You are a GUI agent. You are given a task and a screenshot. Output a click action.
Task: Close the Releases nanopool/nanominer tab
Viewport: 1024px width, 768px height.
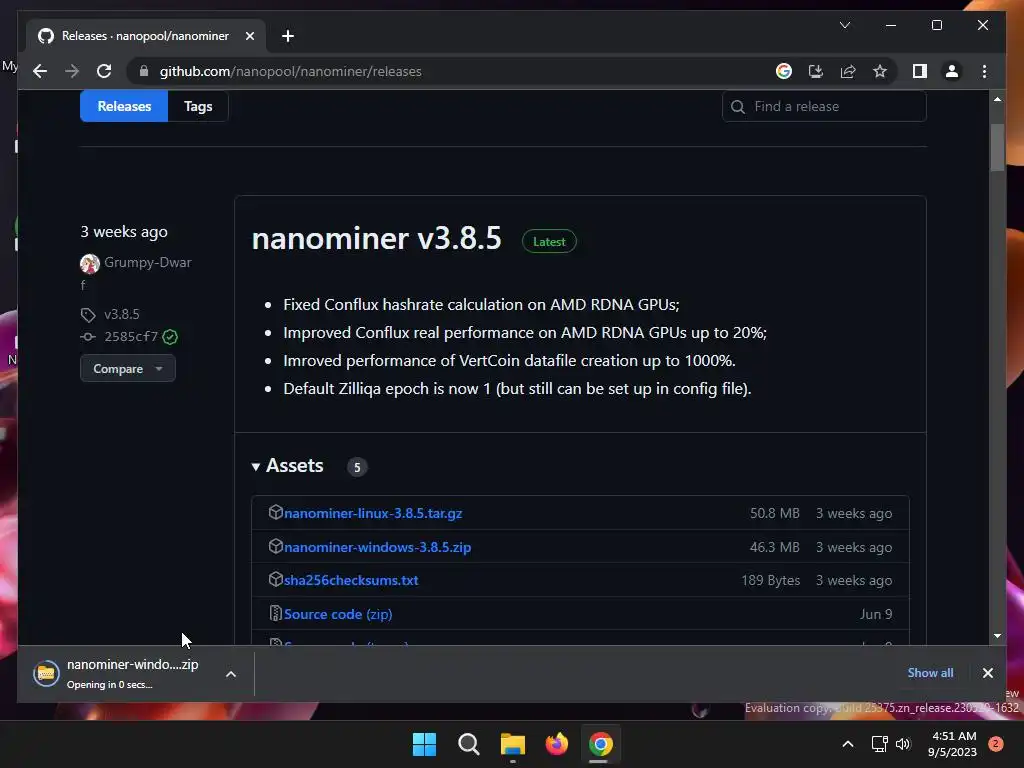[x=249, y=36]
